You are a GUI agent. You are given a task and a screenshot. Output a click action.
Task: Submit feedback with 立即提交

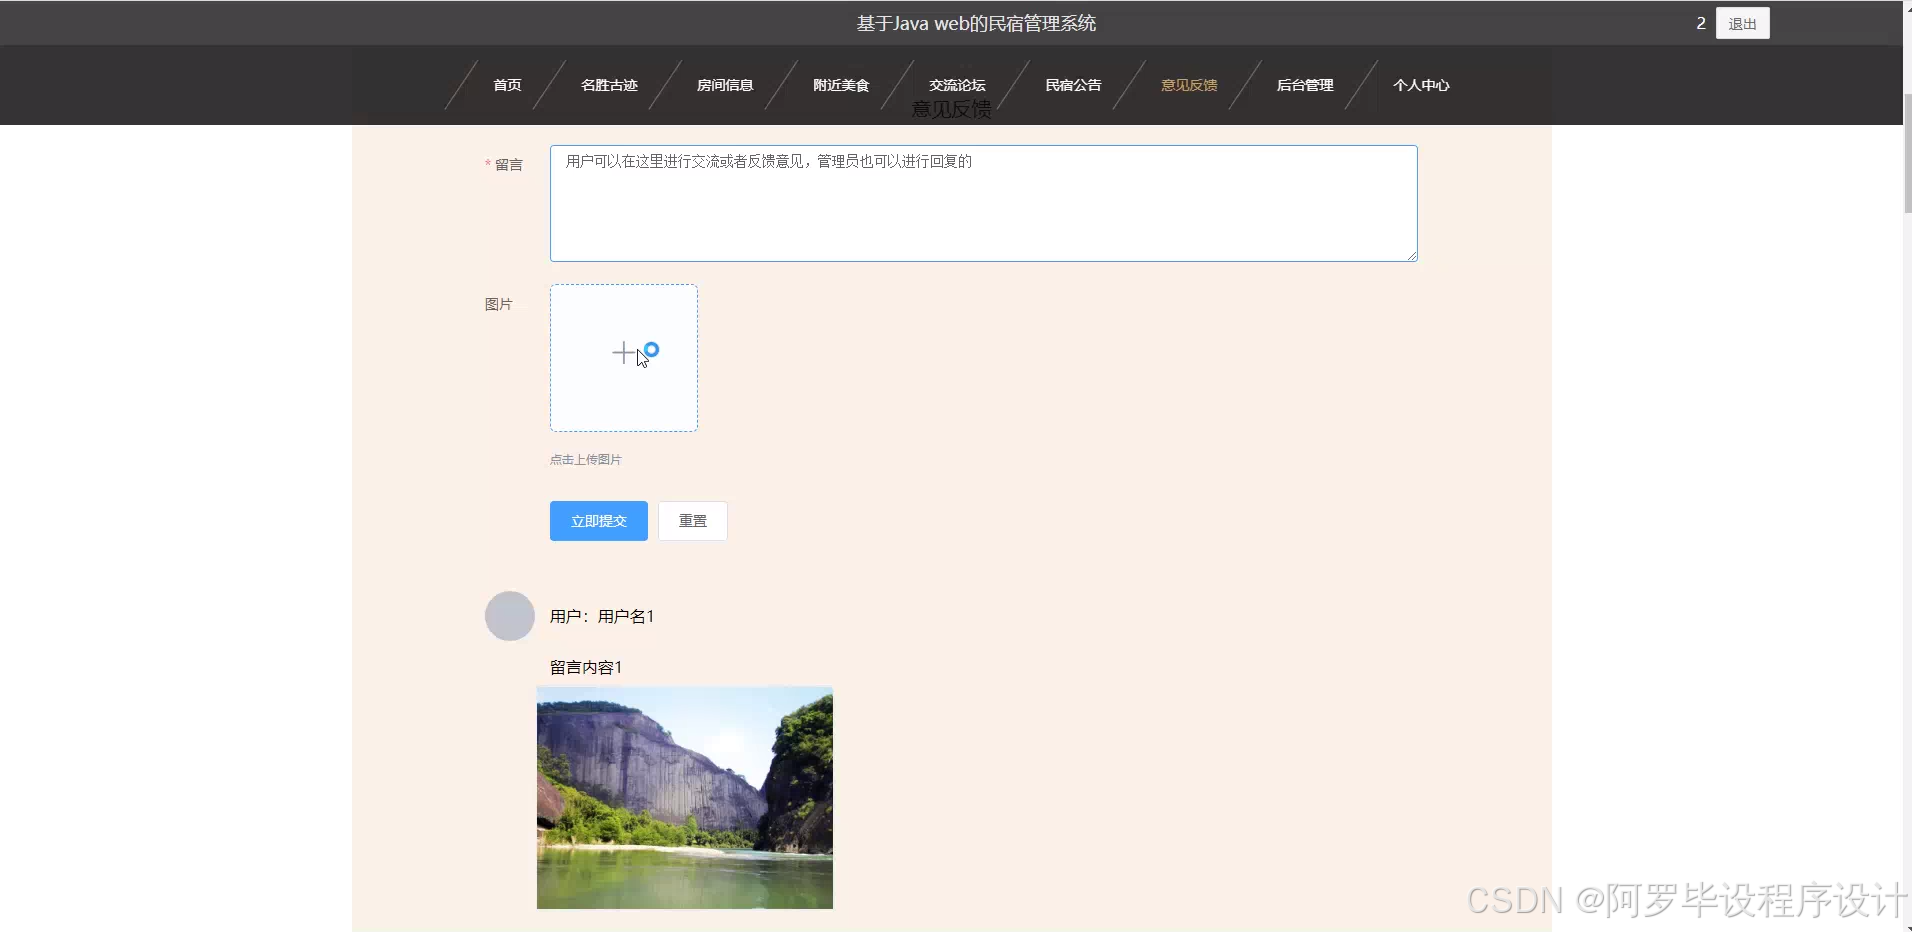click(x=599, y=521)
